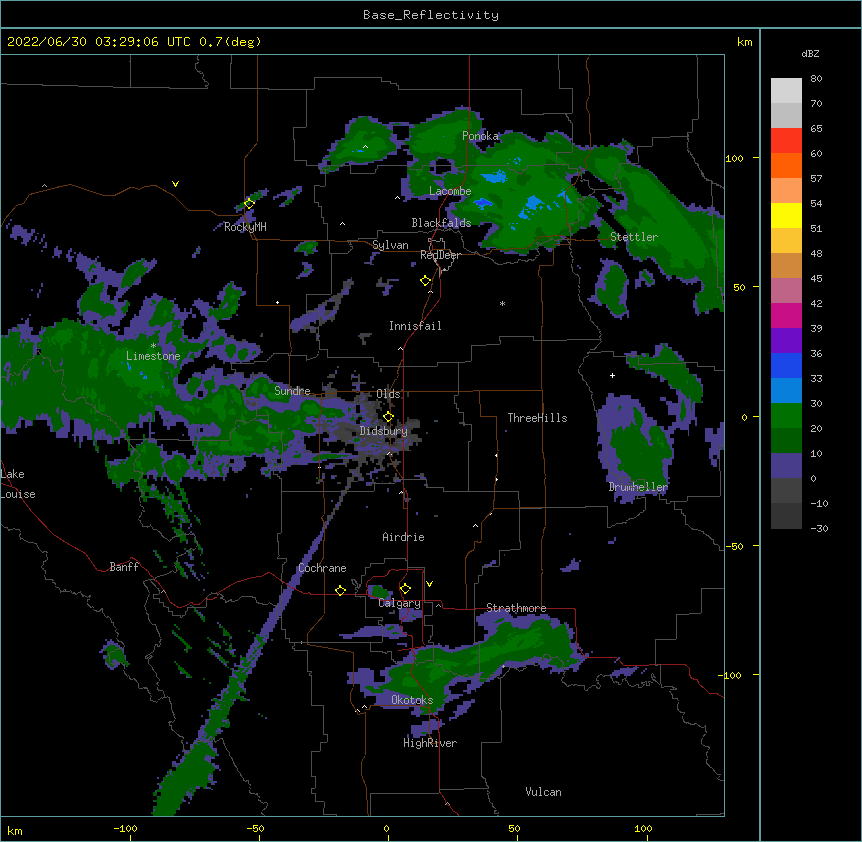Viewport: 862px width, 842px height.
Task: Click the Sundre town label
Action: click(292, 391)
